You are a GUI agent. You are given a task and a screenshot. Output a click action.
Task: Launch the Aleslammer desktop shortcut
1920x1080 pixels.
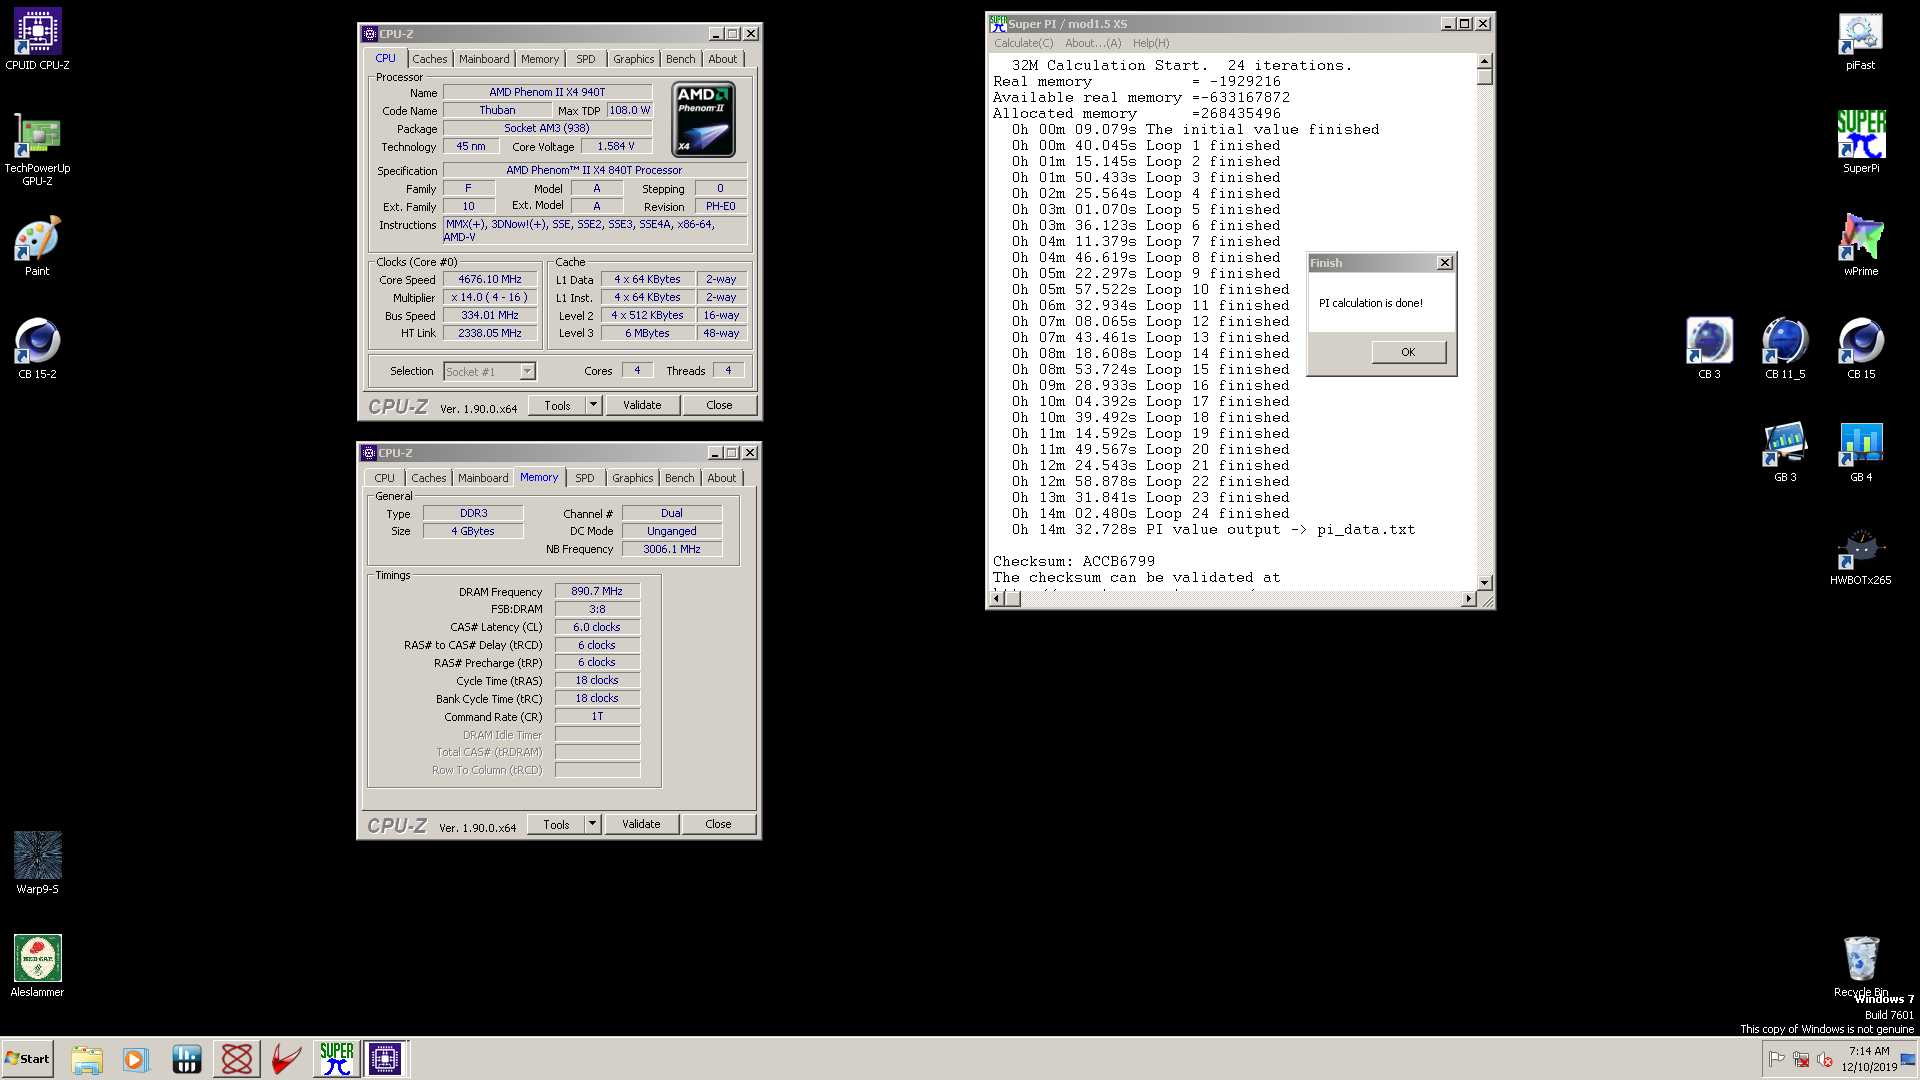[x=37, y=966]
